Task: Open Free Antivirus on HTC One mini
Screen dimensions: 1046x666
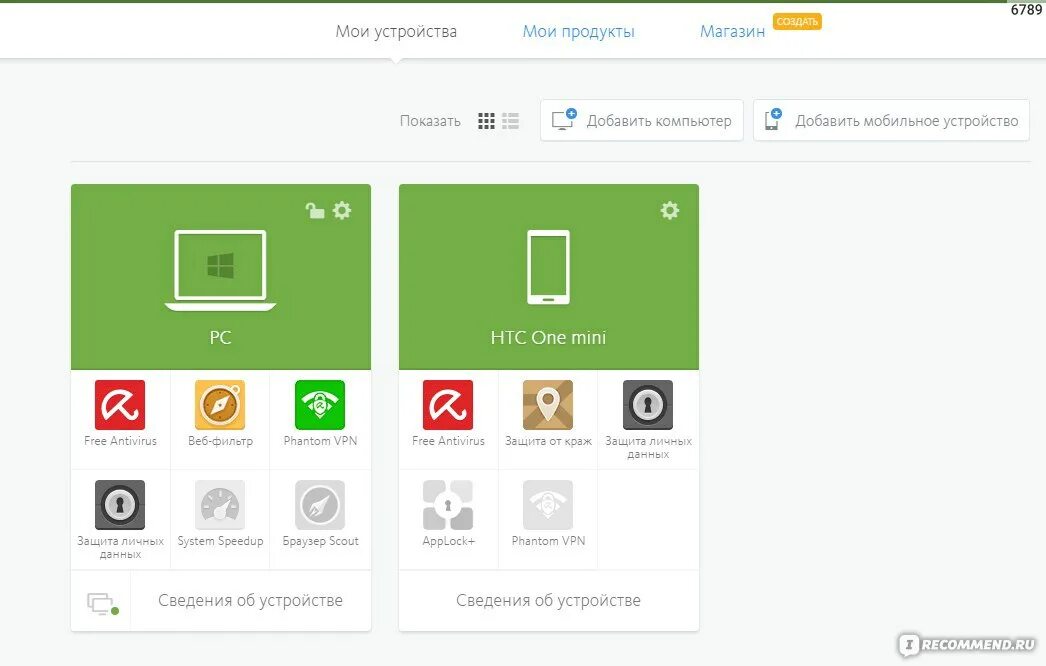Action: 448,405
